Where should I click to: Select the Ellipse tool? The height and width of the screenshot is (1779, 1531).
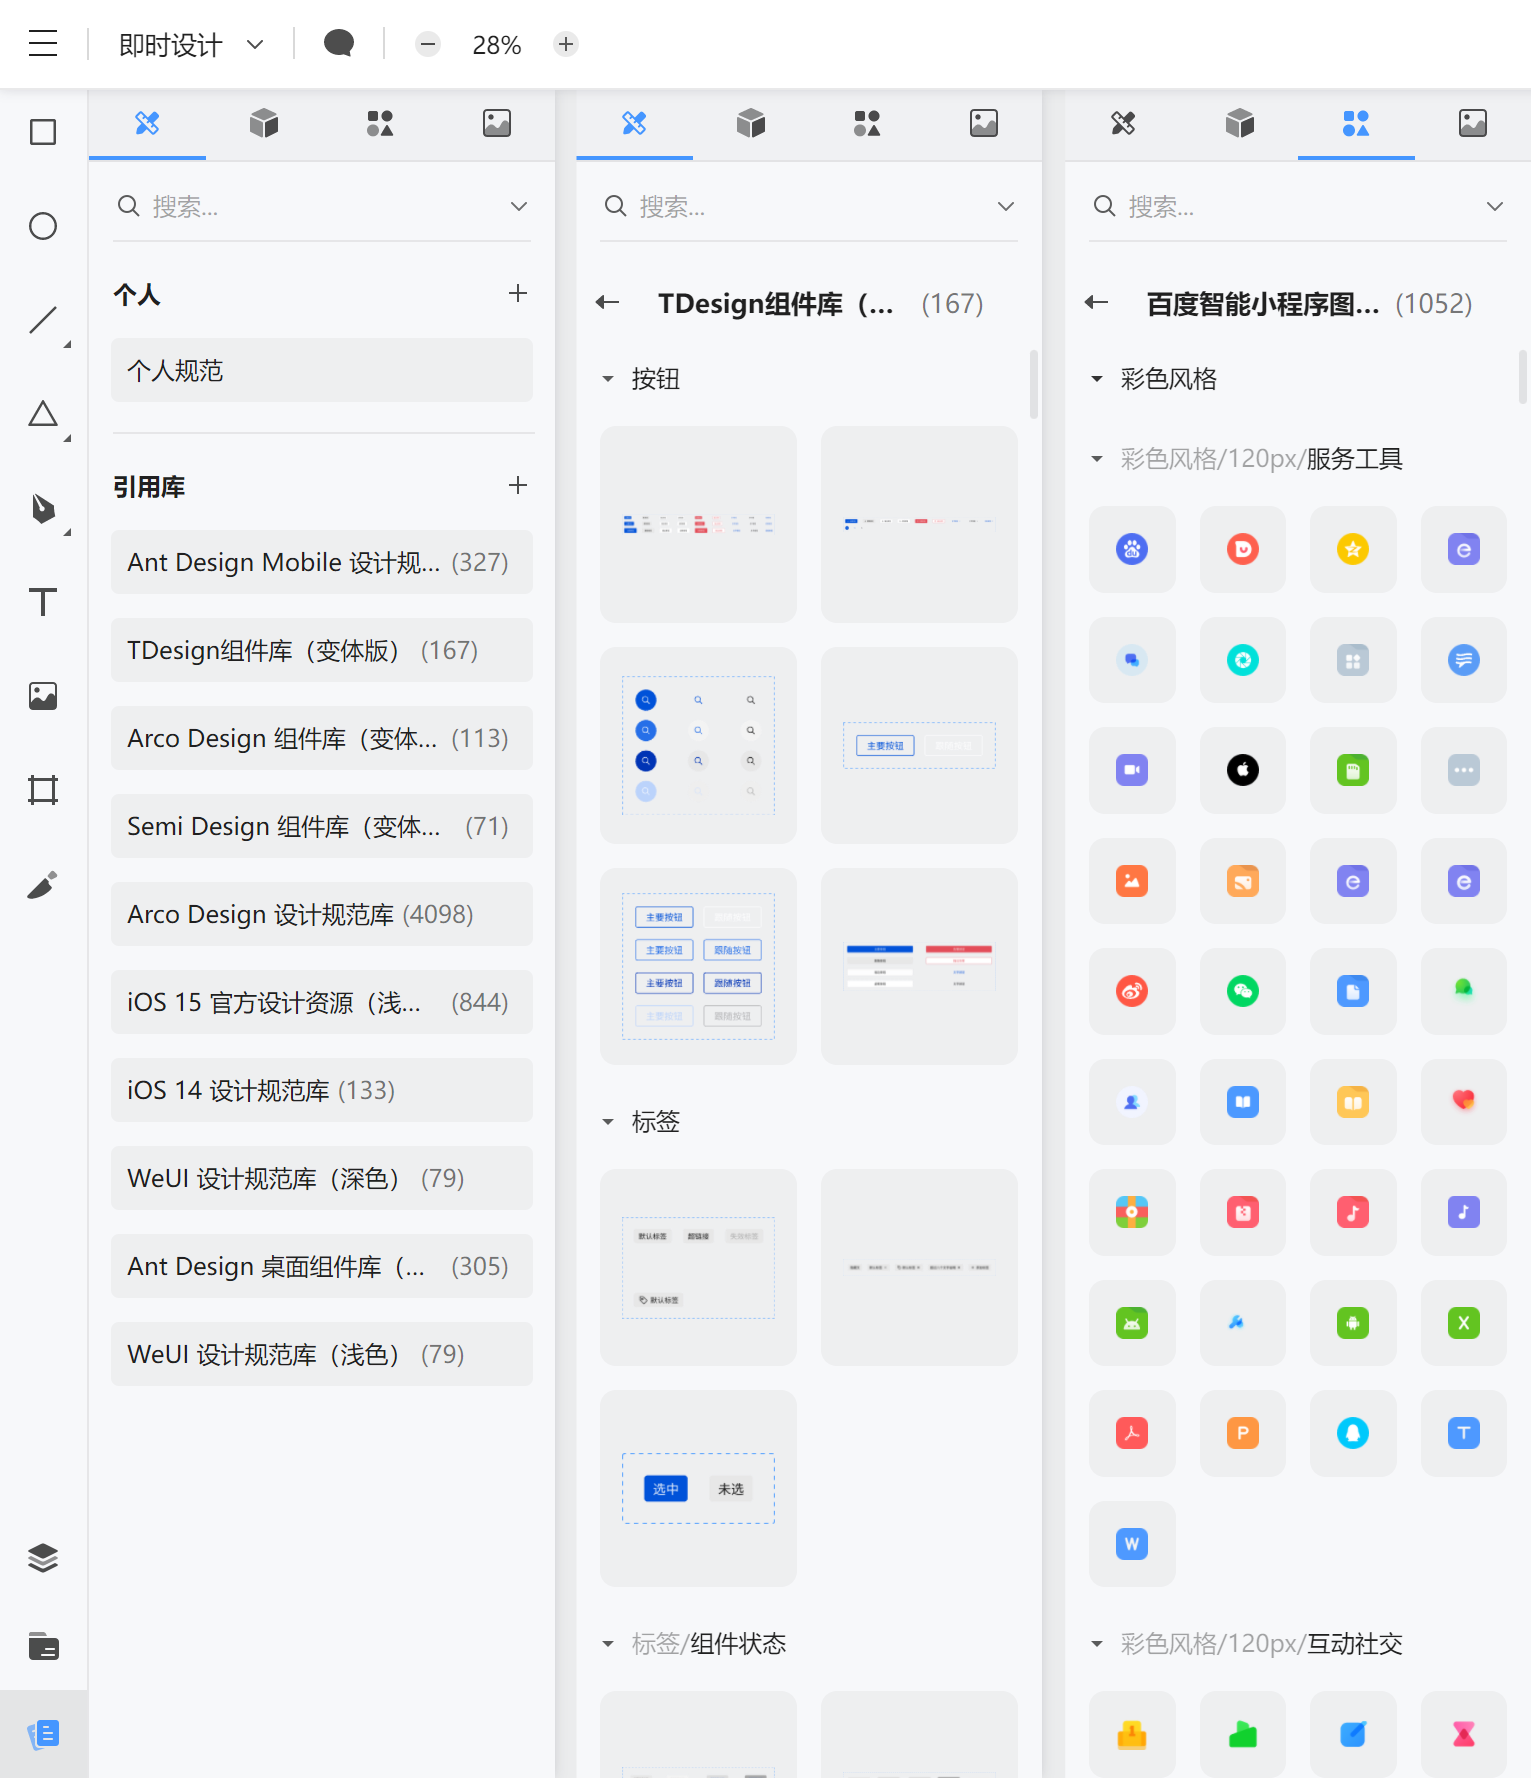(x=43, y=226)
